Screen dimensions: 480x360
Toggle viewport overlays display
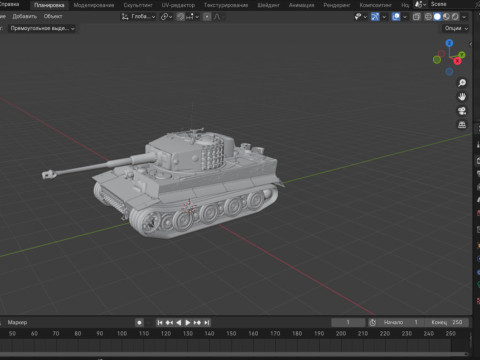(396, 17)
